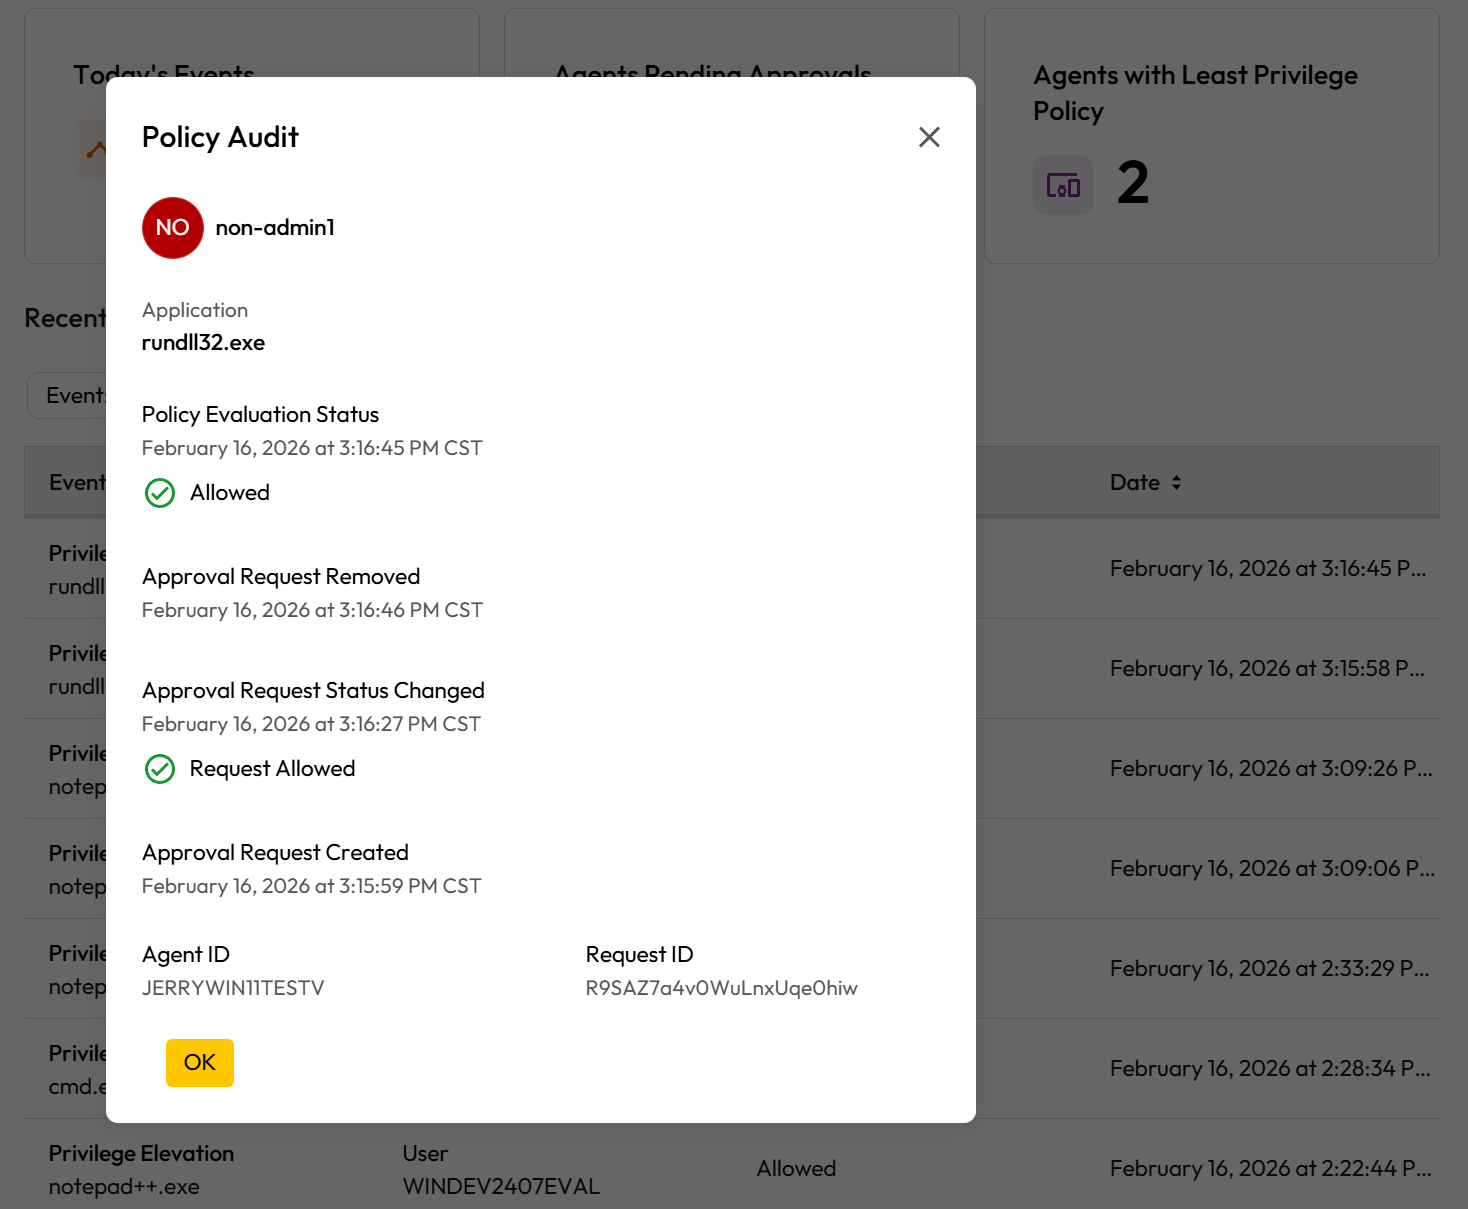Select the Request ID value R9SAZ7a4v0WuLnxUqe0hiw
Screen dimensions: 1468x1209
[x=722, y=988]
